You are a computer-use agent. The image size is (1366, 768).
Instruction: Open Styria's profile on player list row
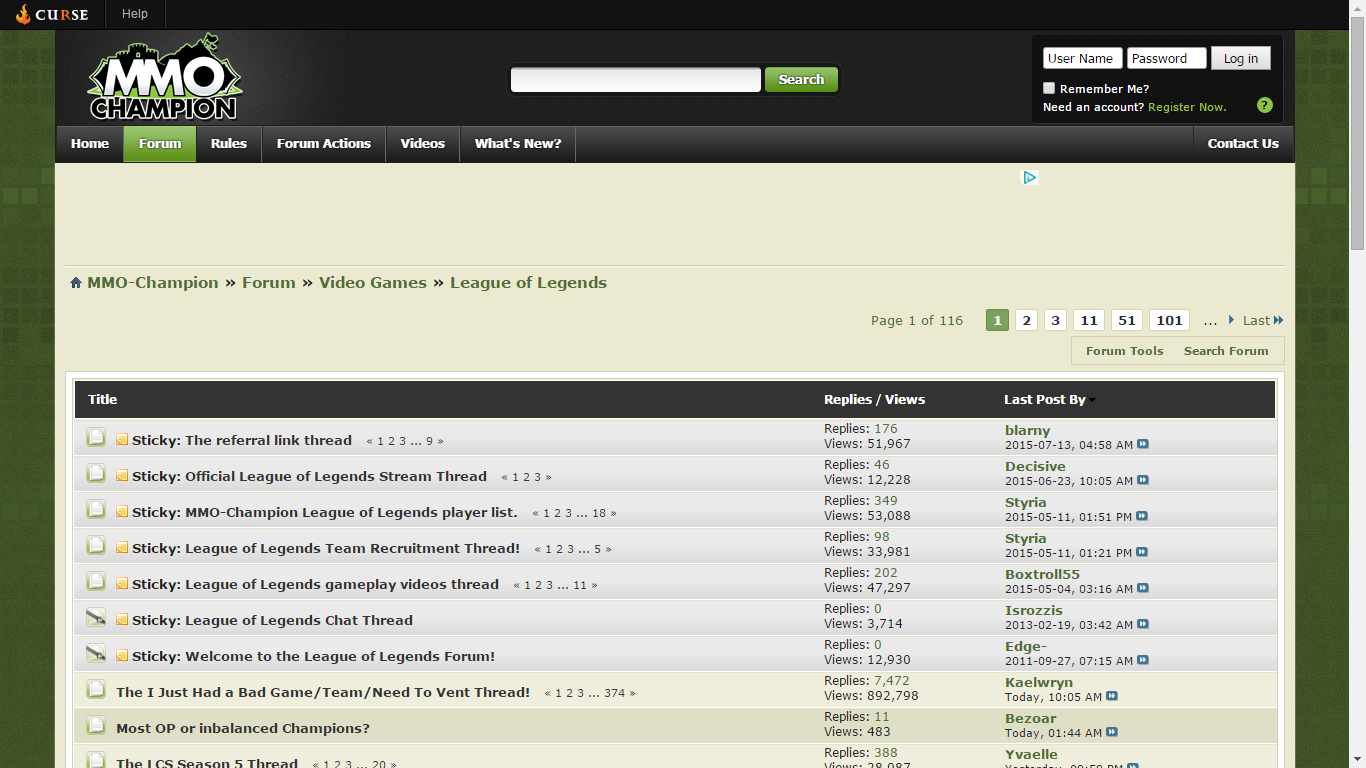click(1025, 502)
